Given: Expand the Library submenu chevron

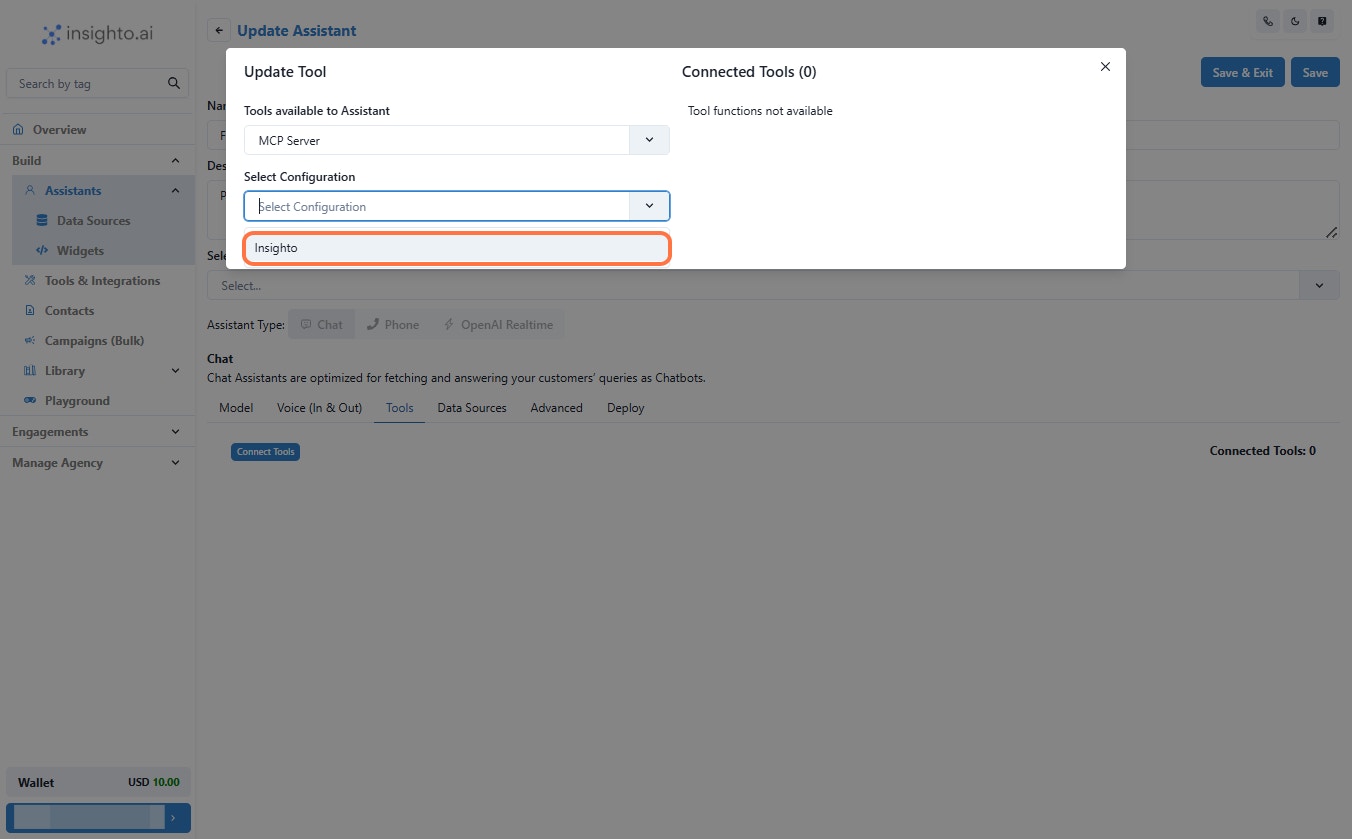Looking at the screenshot, I should point(176,371).
